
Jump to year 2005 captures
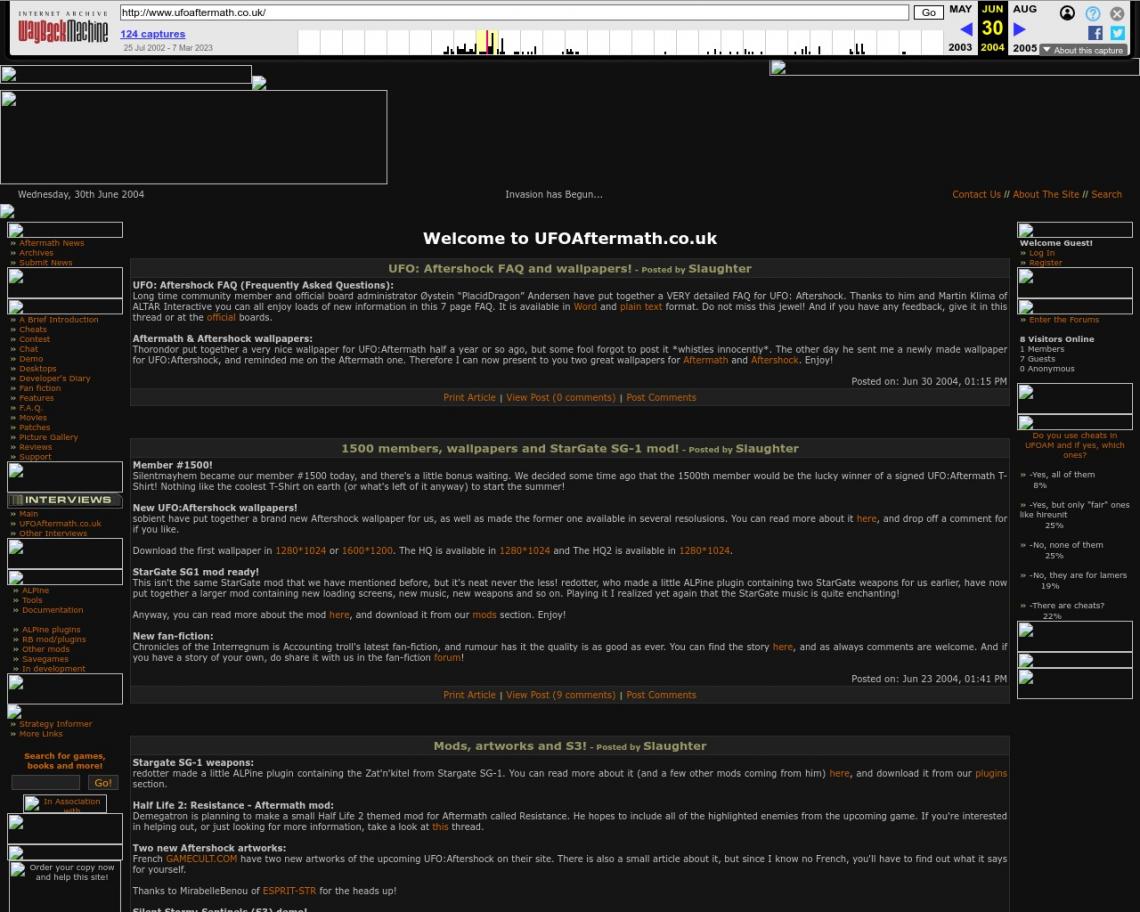tap(1024, 47)
